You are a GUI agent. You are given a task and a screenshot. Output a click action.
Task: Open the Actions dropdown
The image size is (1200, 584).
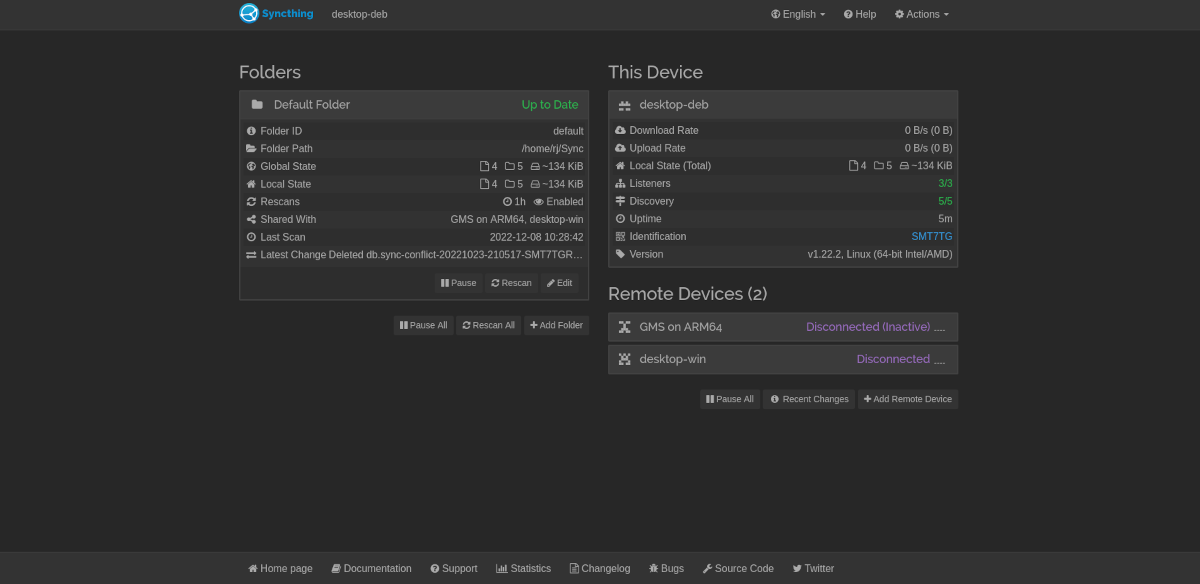(920, 14)
